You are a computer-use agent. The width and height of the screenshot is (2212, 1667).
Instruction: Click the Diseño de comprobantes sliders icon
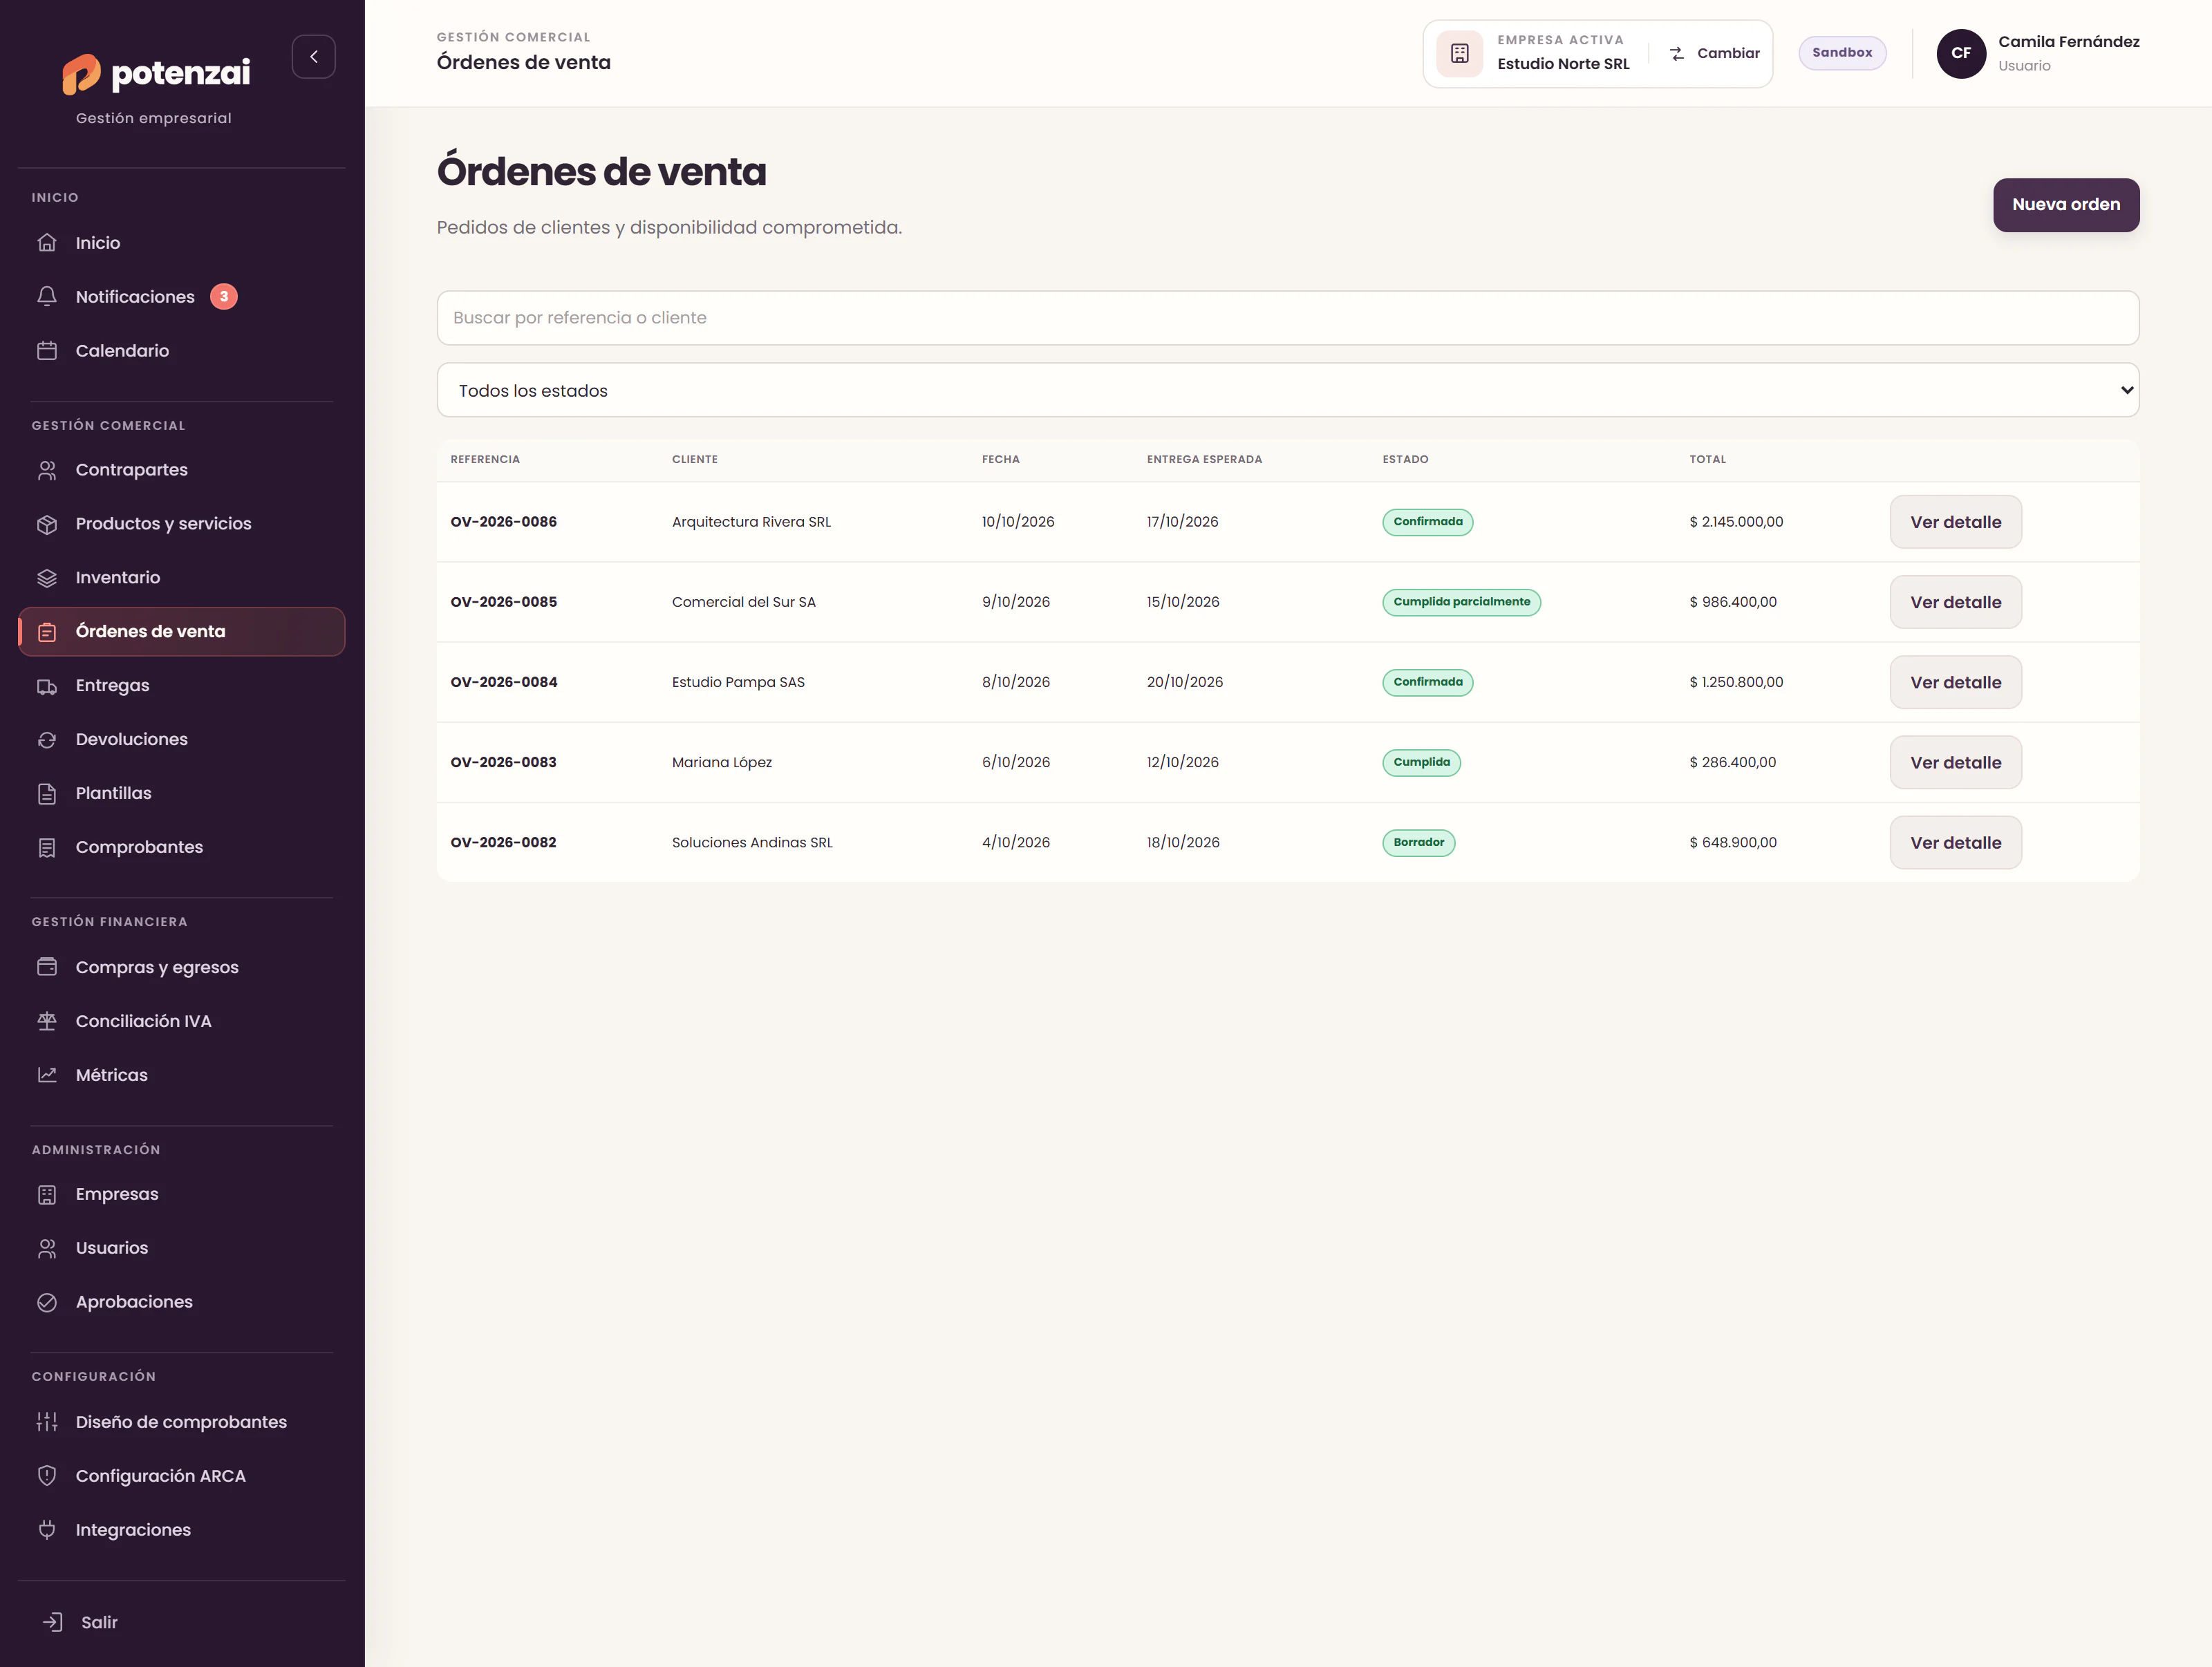tap(47, 1422)
